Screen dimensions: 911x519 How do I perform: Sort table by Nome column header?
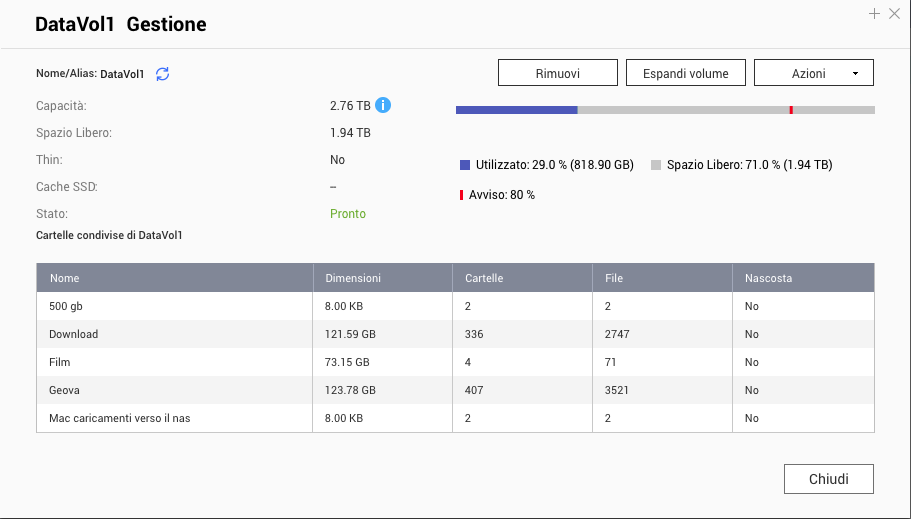65,278
